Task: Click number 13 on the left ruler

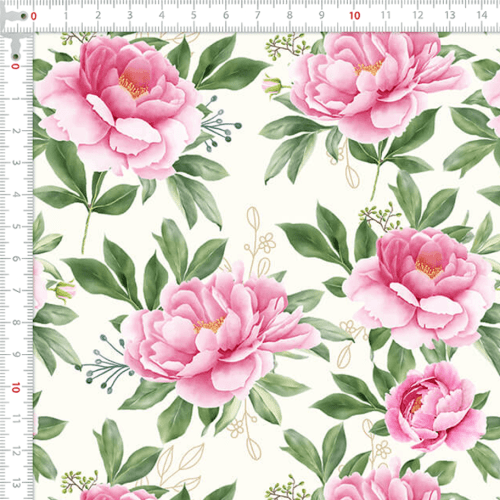Action: 15,483
